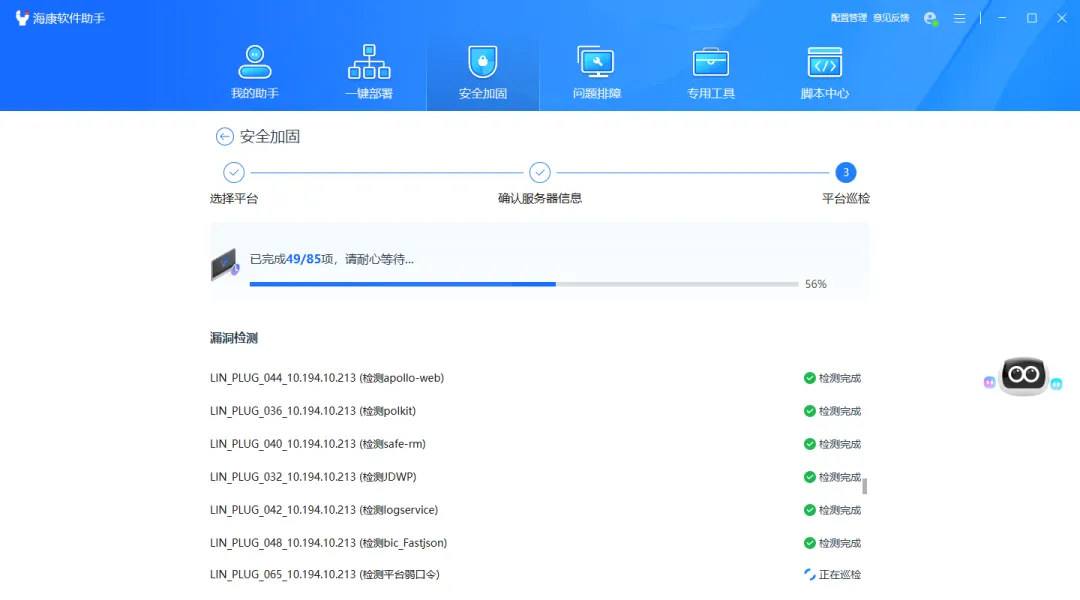Select row LIN_PLUG_044 检测apollo-web

[536, 378]
